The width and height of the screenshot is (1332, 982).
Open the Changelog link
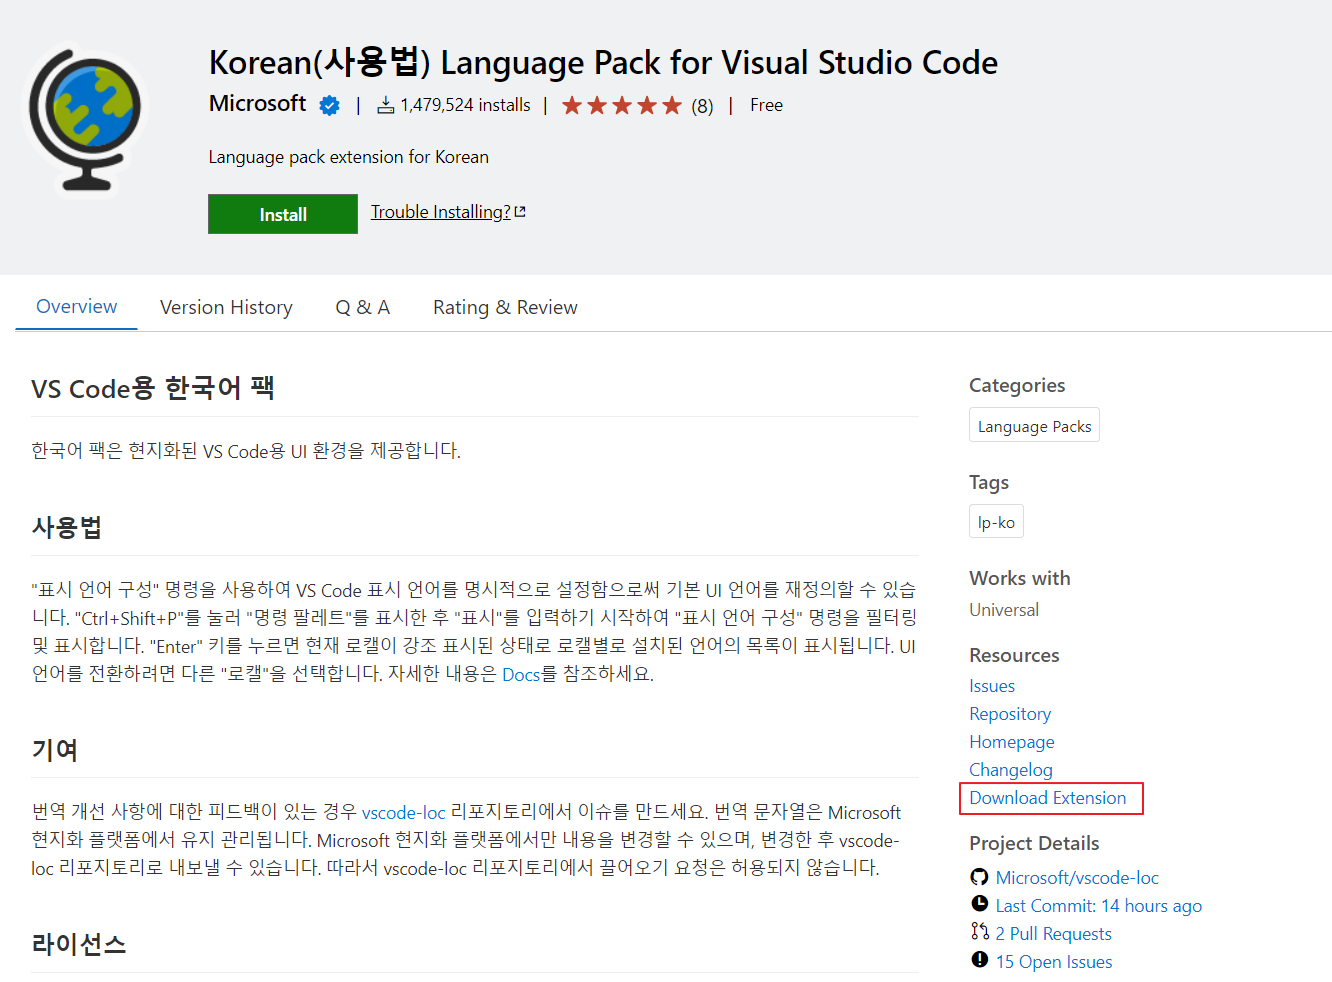click(x=1011, y=770)
